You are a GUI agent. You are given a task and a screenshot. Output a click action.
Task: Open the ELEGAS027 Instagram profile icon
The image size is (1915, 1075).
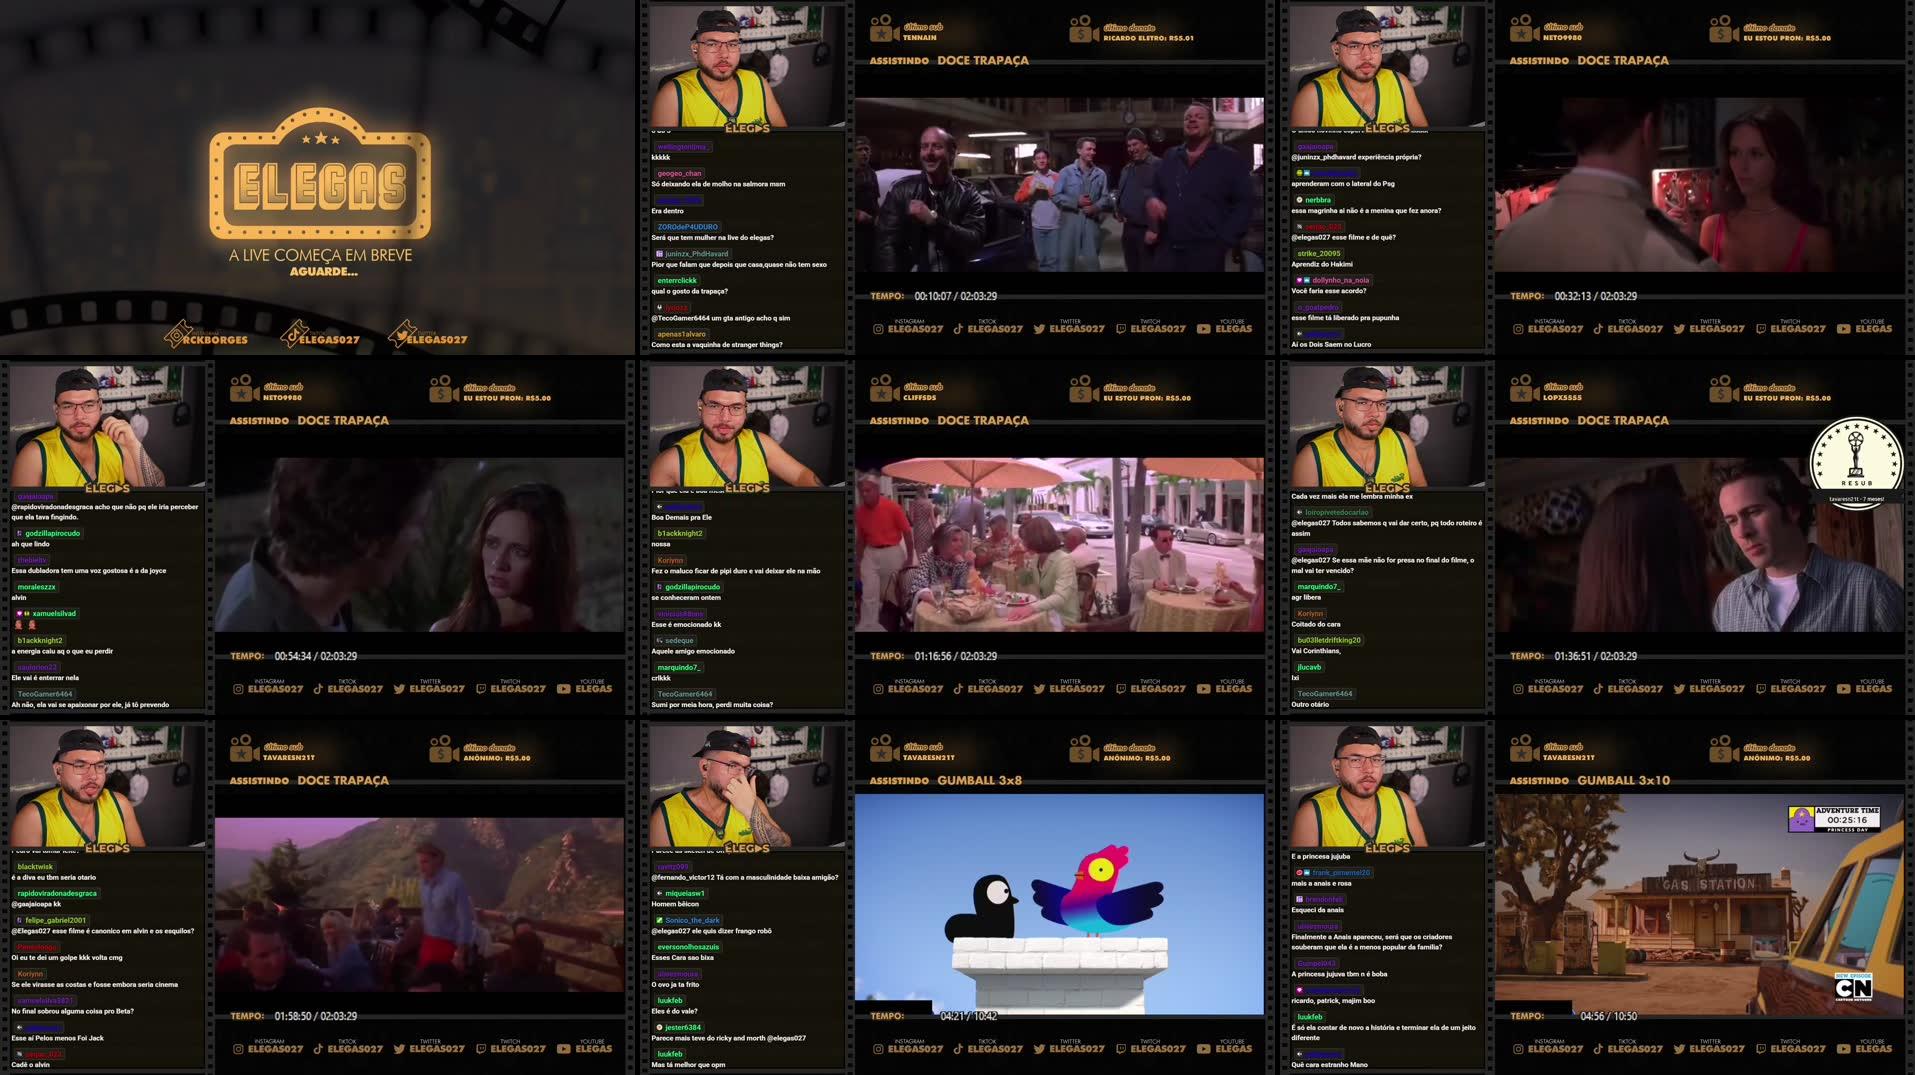point(878,328)
